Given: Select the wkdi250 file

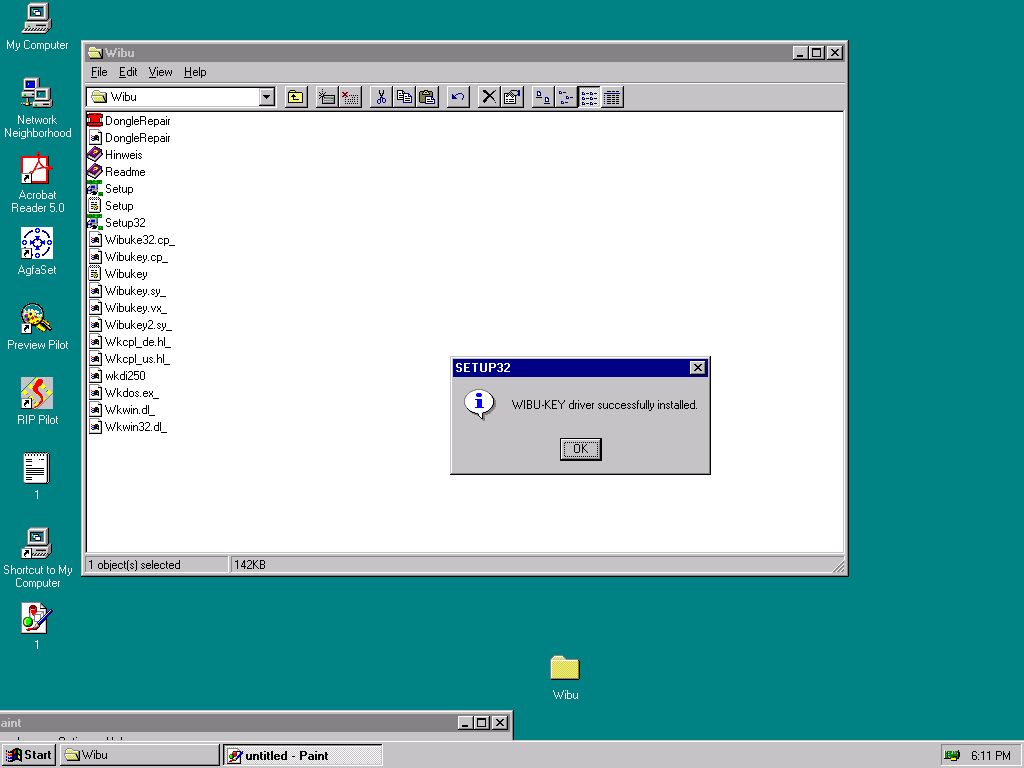Looking at the screenshot, I should [x=117, y=376].
